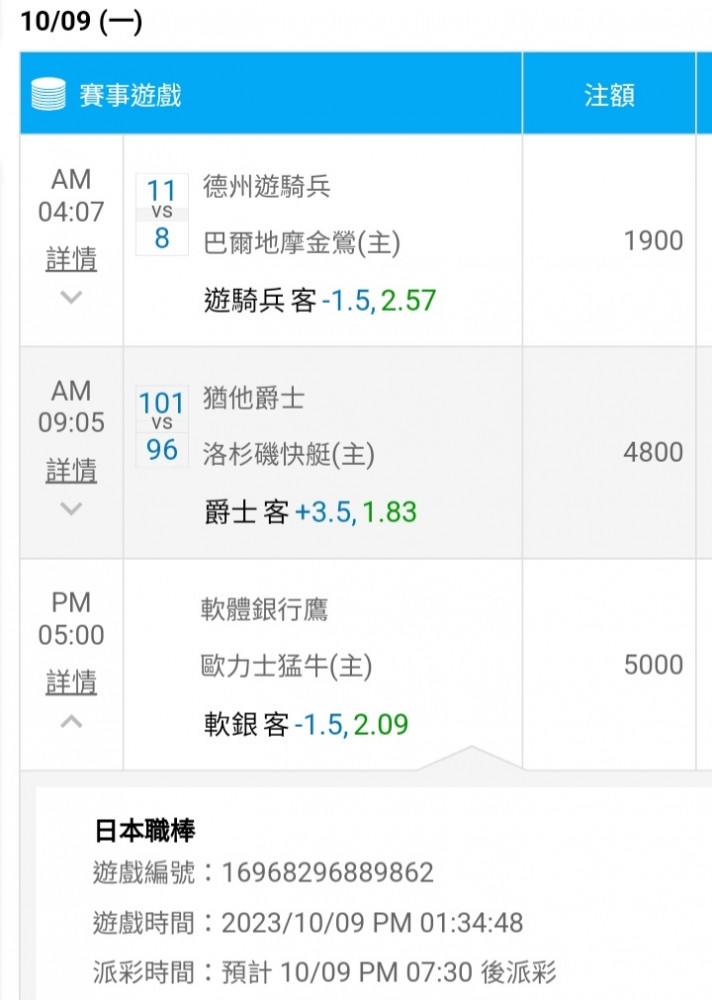
Task: Expand details chevron under AM 04:07
Action: tap(71, 297)
